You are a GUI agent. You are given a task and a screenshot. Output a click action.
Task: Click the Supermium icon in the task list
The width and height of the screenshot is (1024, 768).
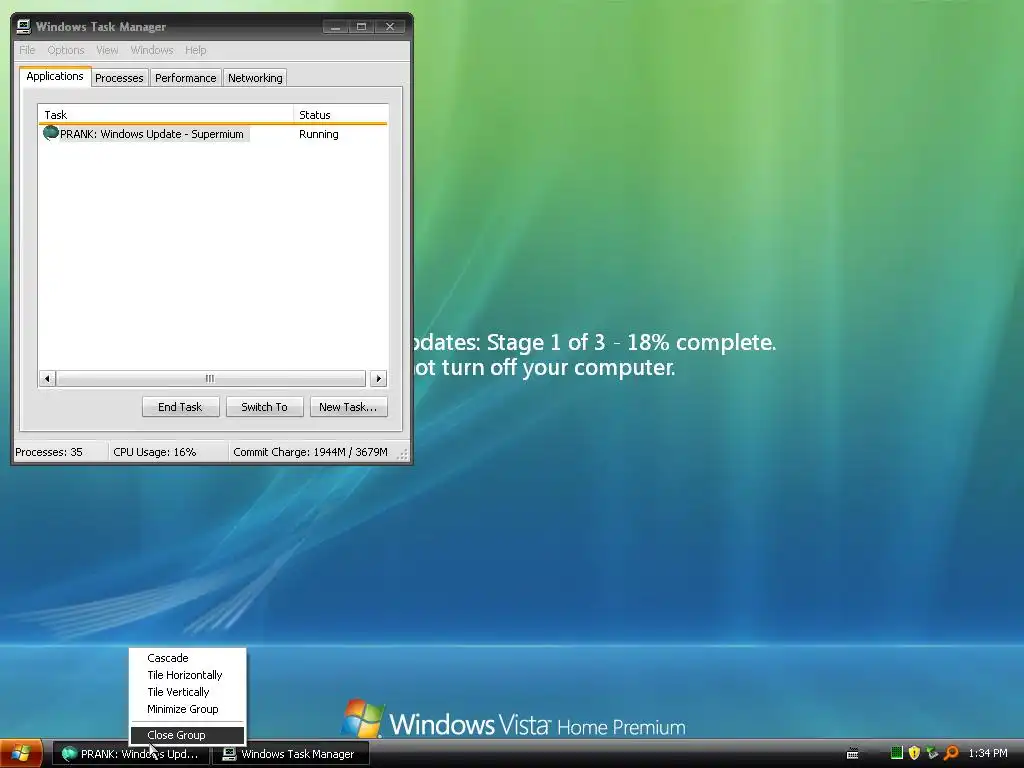51,133
